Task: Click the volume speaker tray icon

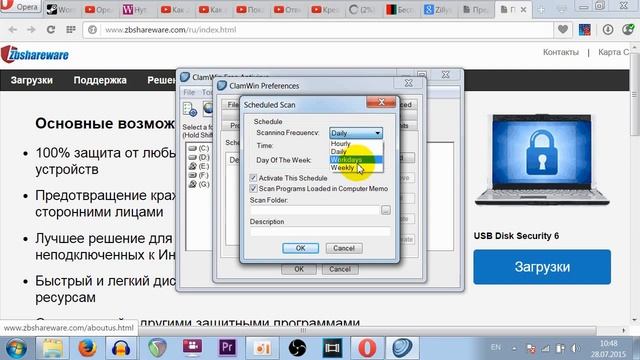Action: pyautogui.click(x=575, y=348)
